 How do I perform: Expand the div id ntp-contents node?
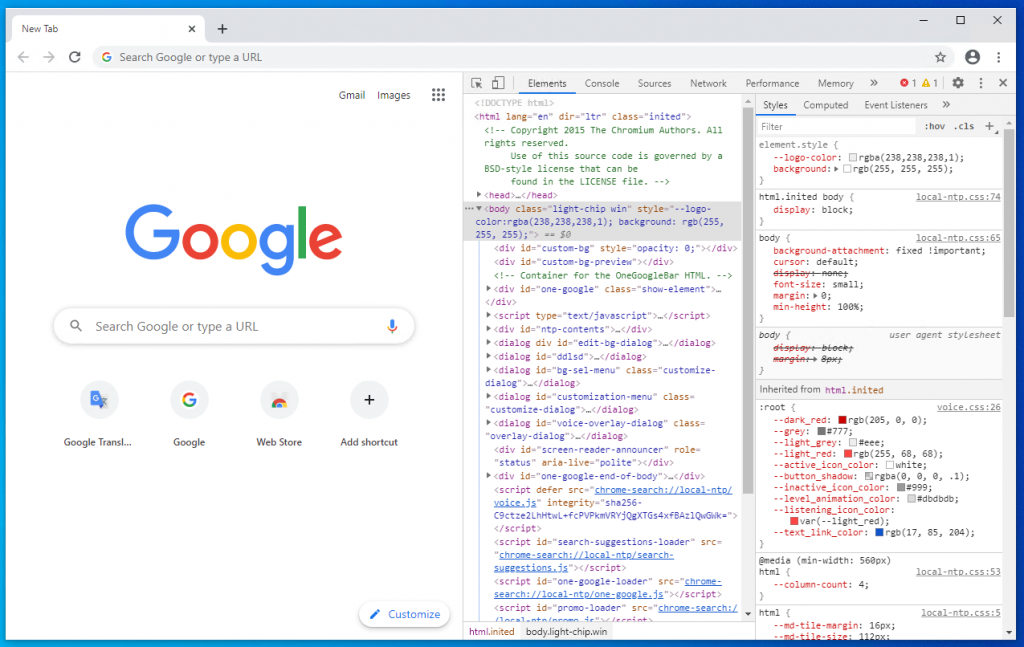[488, 329]
